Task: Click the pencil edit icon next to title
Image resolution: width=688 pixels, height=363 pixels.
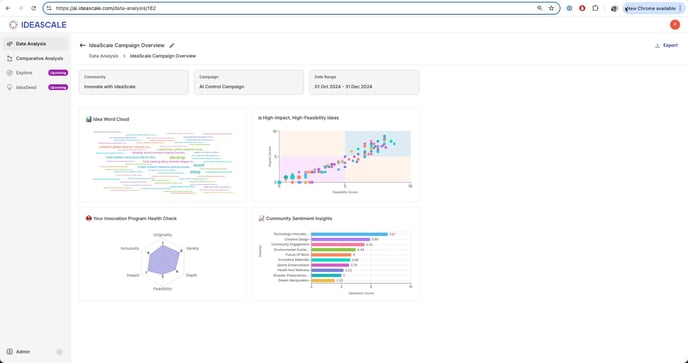Action: [x=172, y=45]
